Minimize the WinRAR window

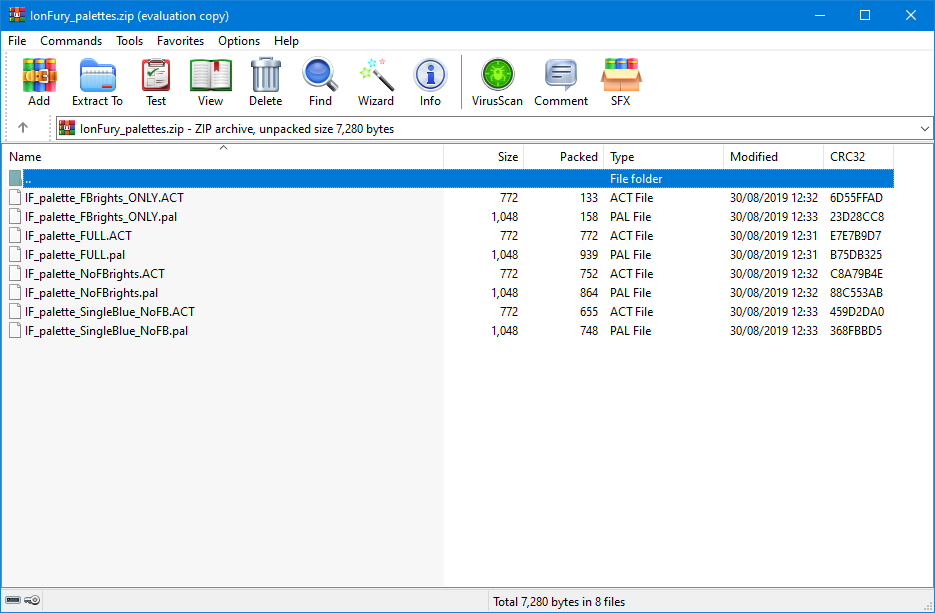coord(820,16)
